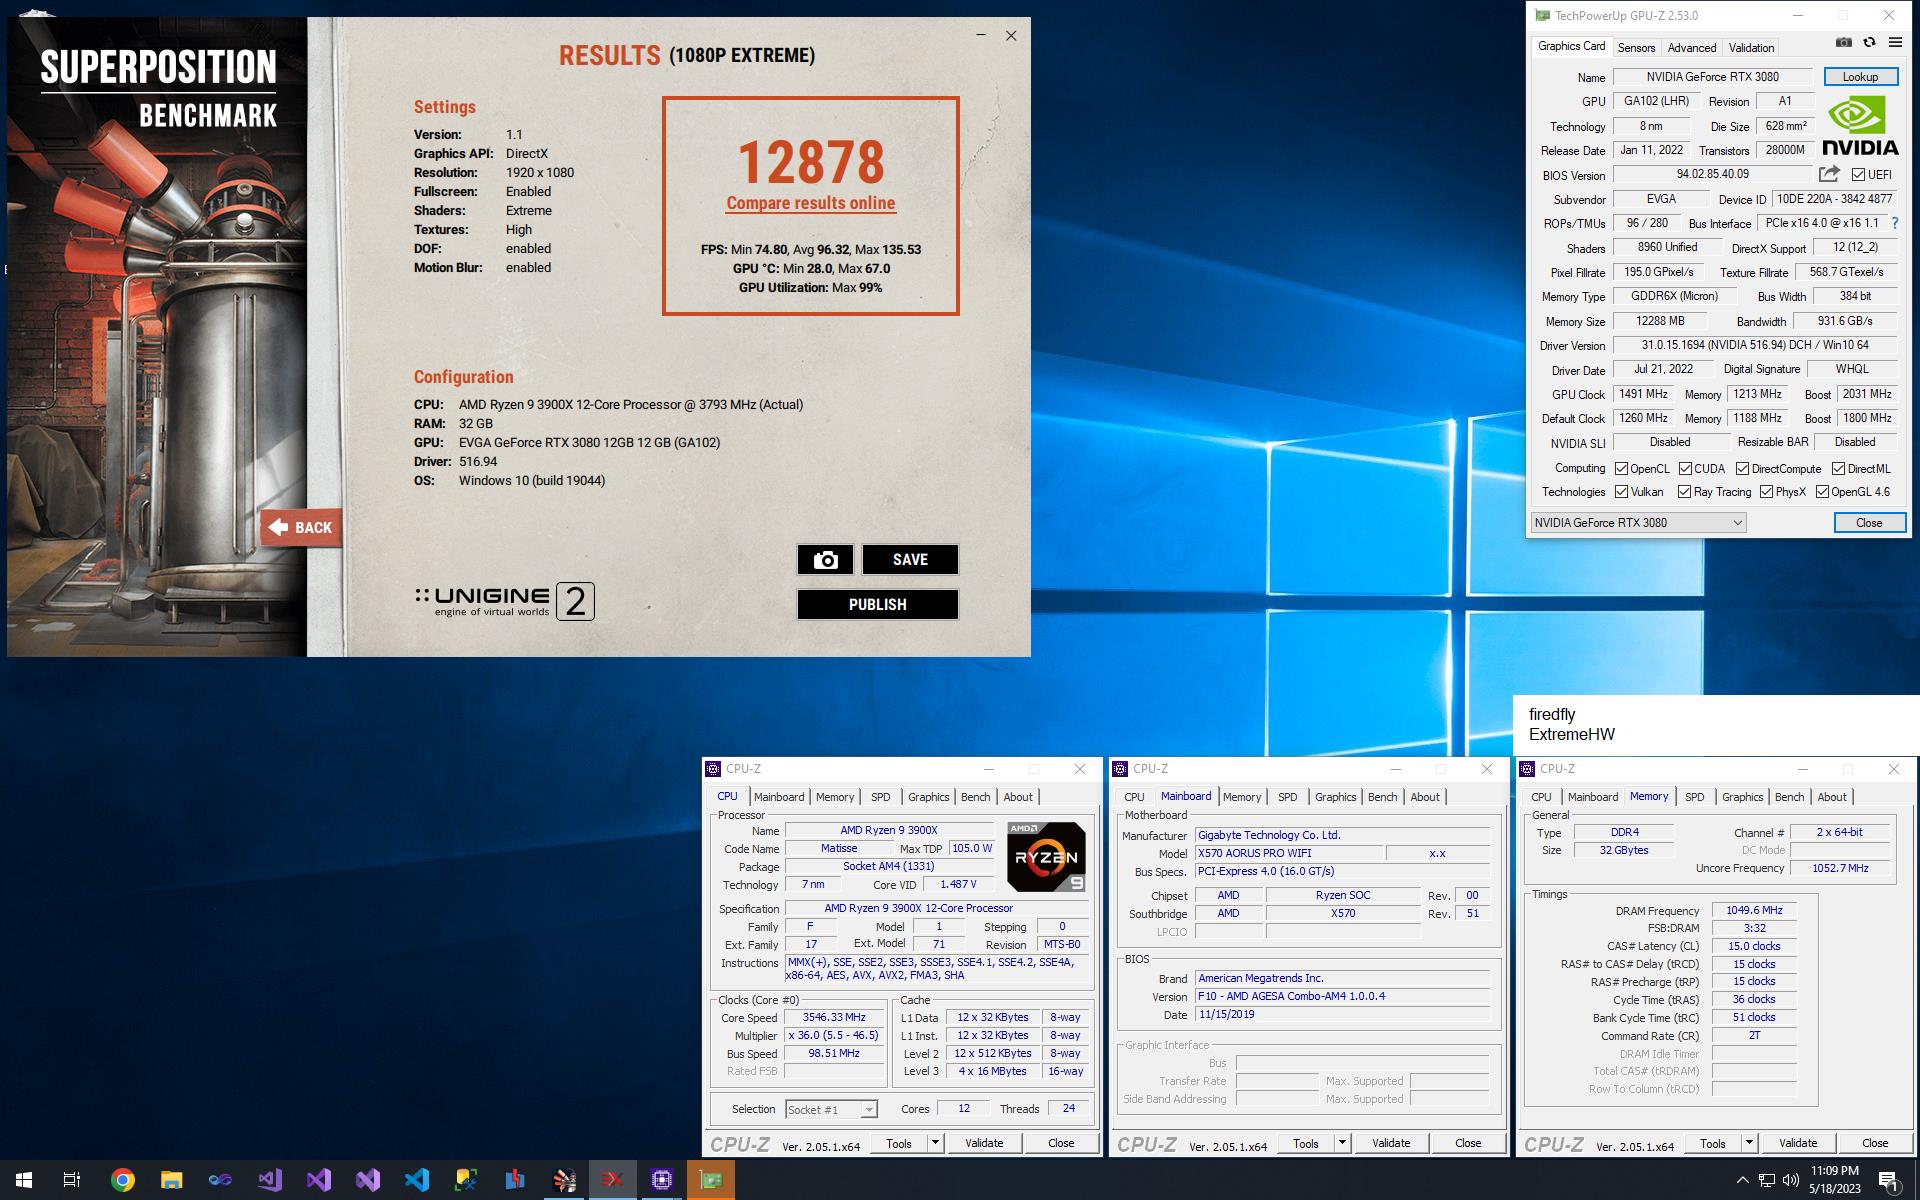This screenshot has width=1920, height=1200.
Task: Click the yellow snip-tool taskbar icon
Action: pos(466,1180)
